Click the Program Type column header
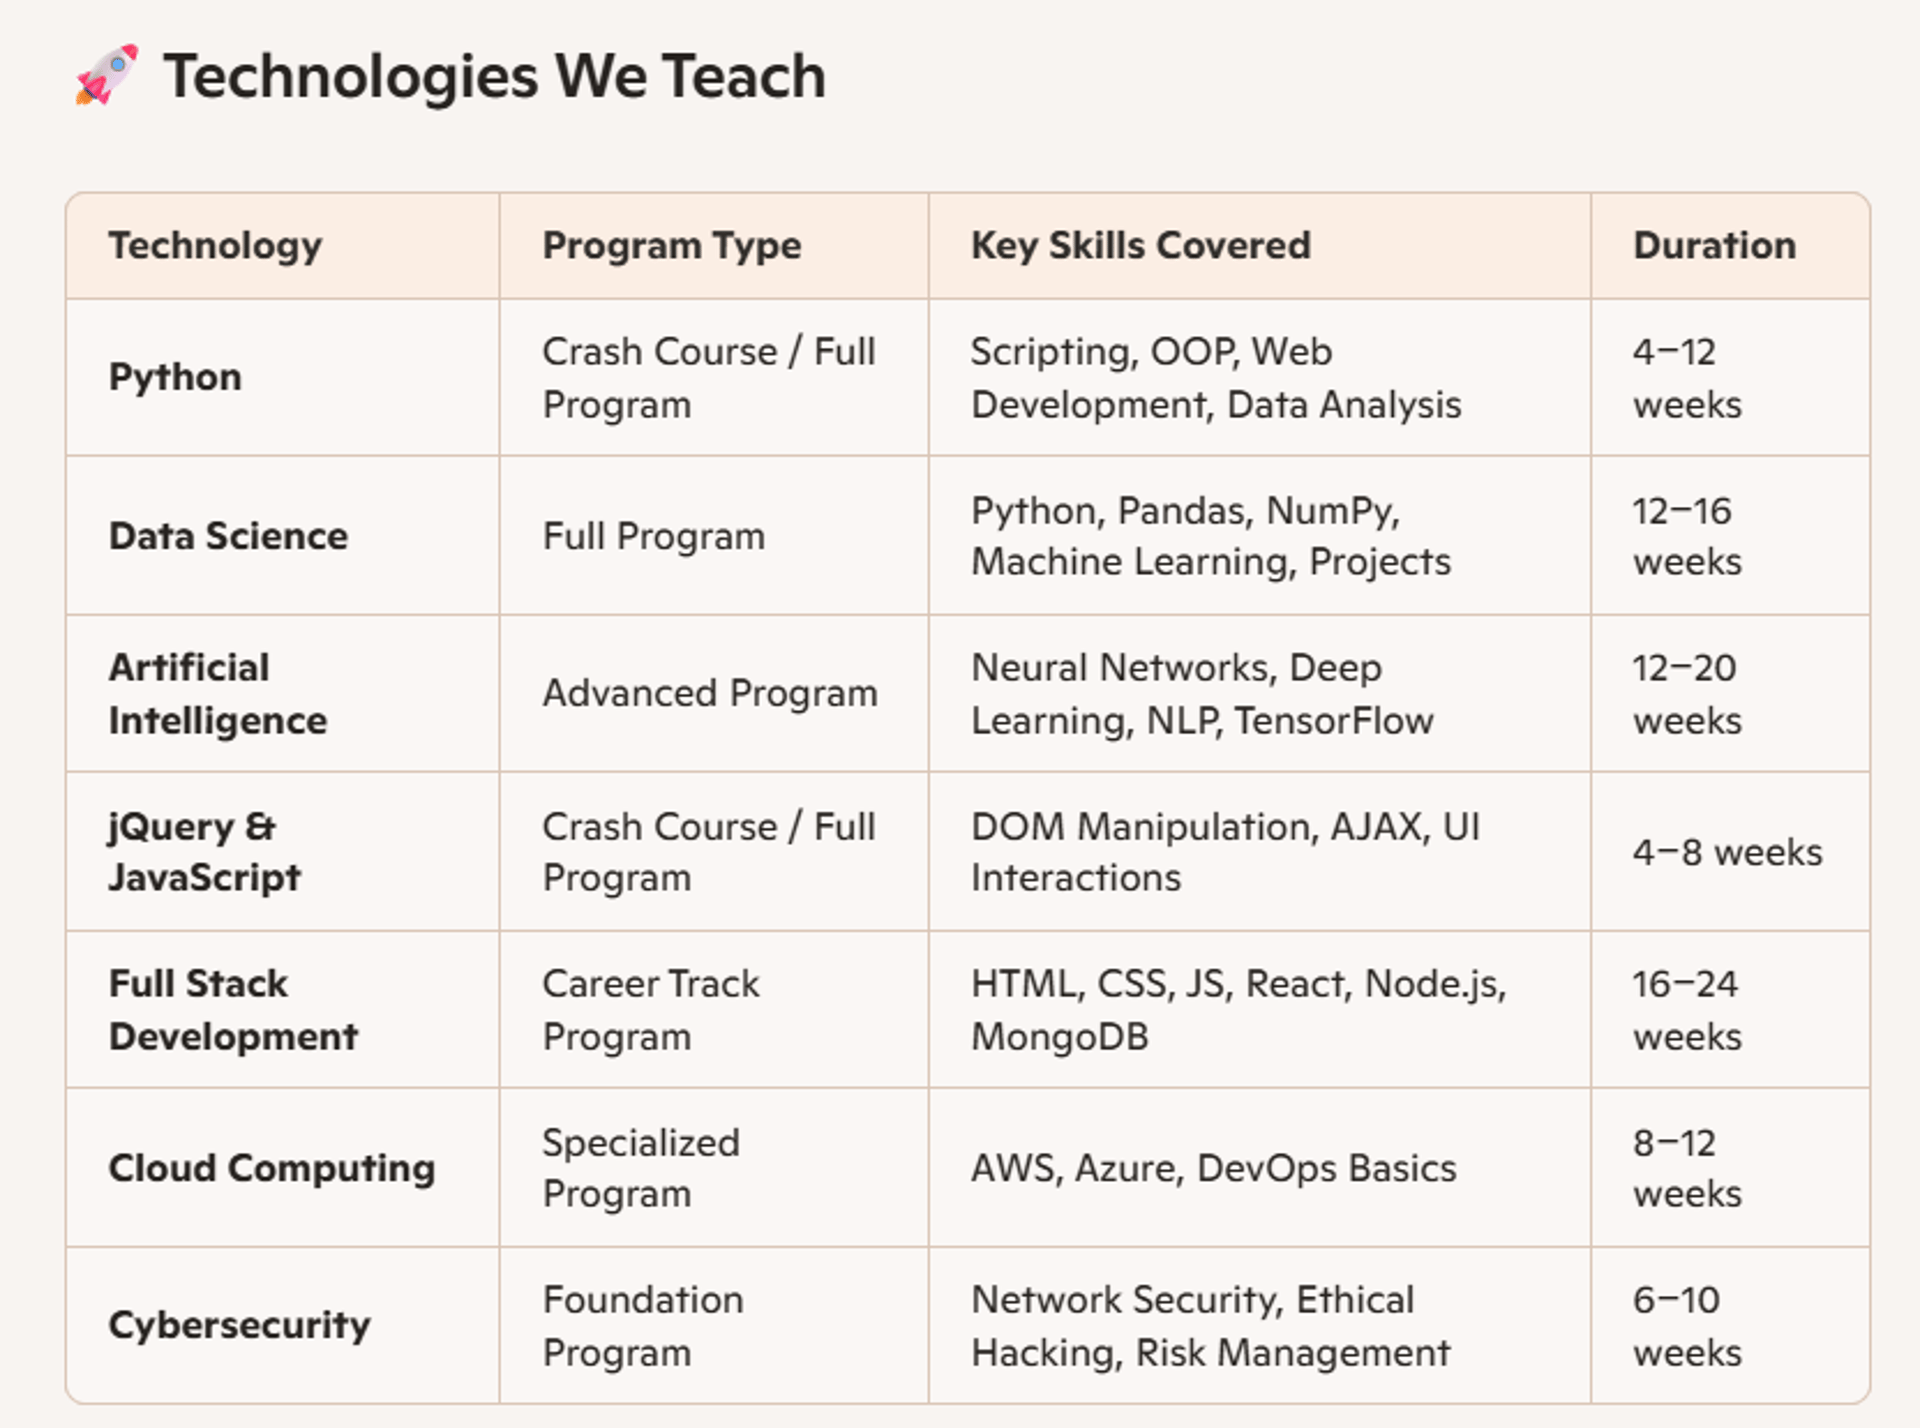1920x1428 pixels. click(x=671, y=246)
